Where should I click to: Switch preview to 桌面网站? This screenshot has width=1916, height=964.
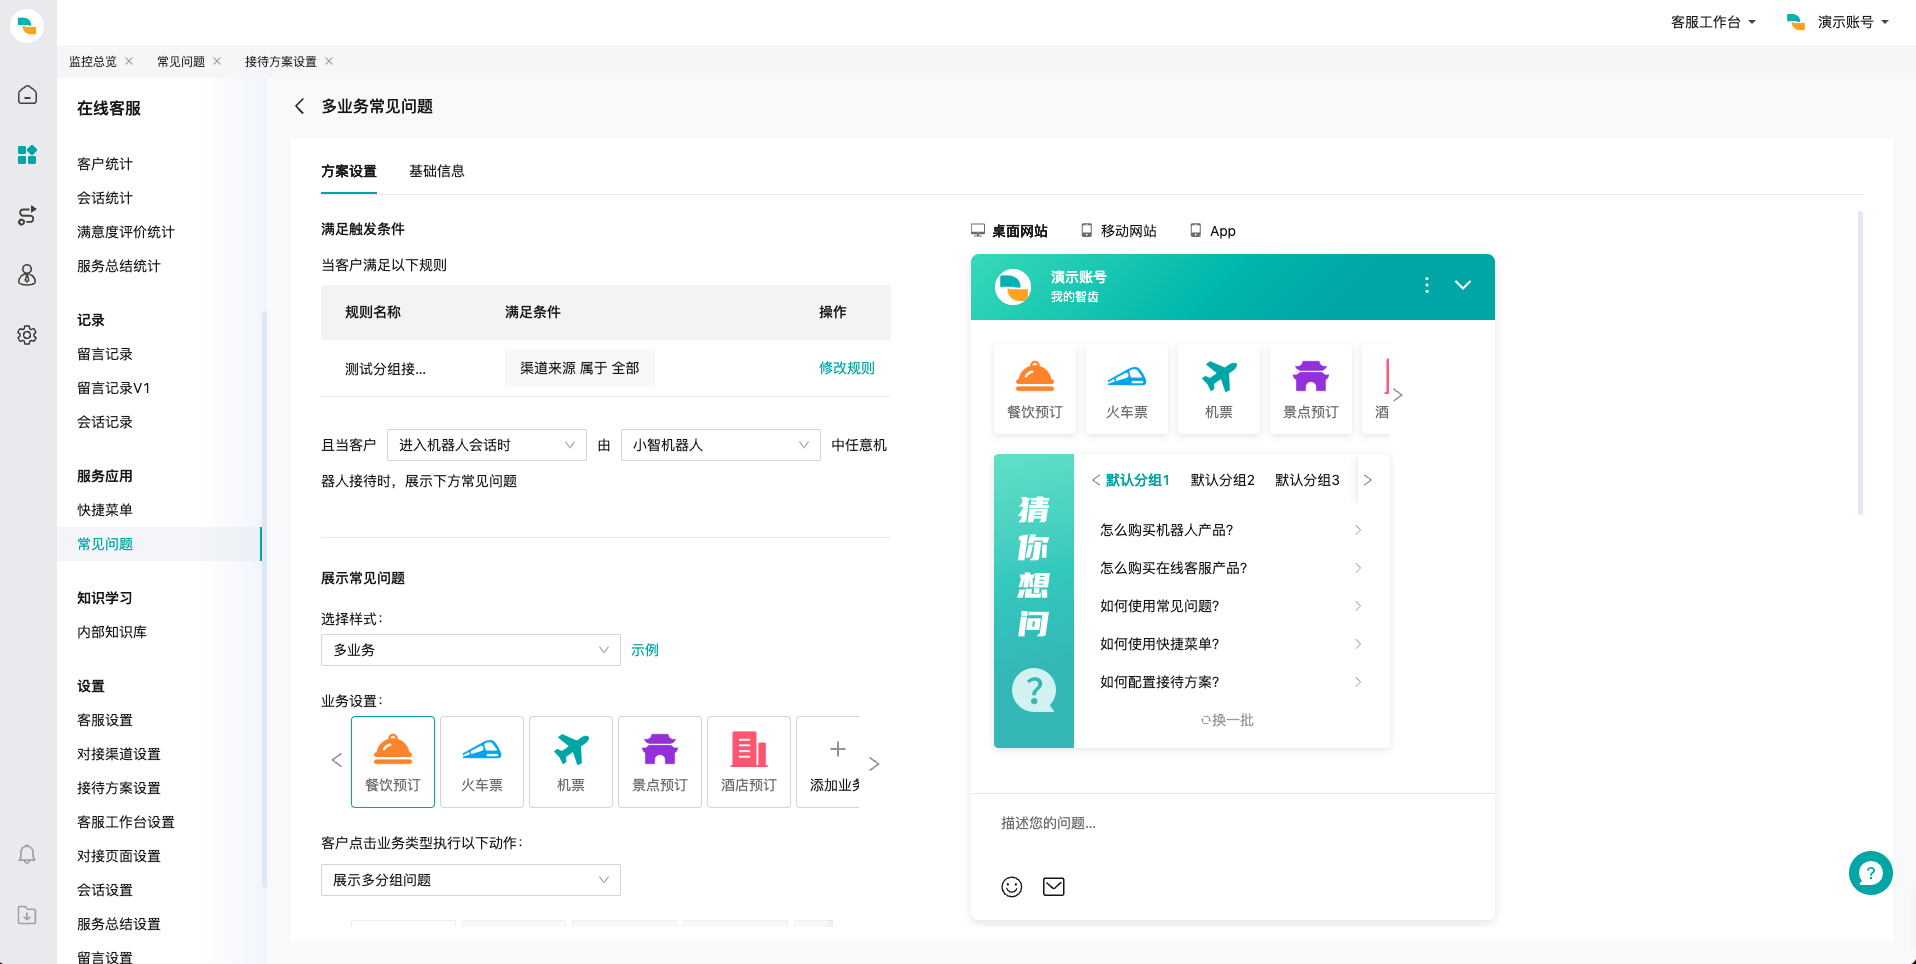pos(1009,231)
